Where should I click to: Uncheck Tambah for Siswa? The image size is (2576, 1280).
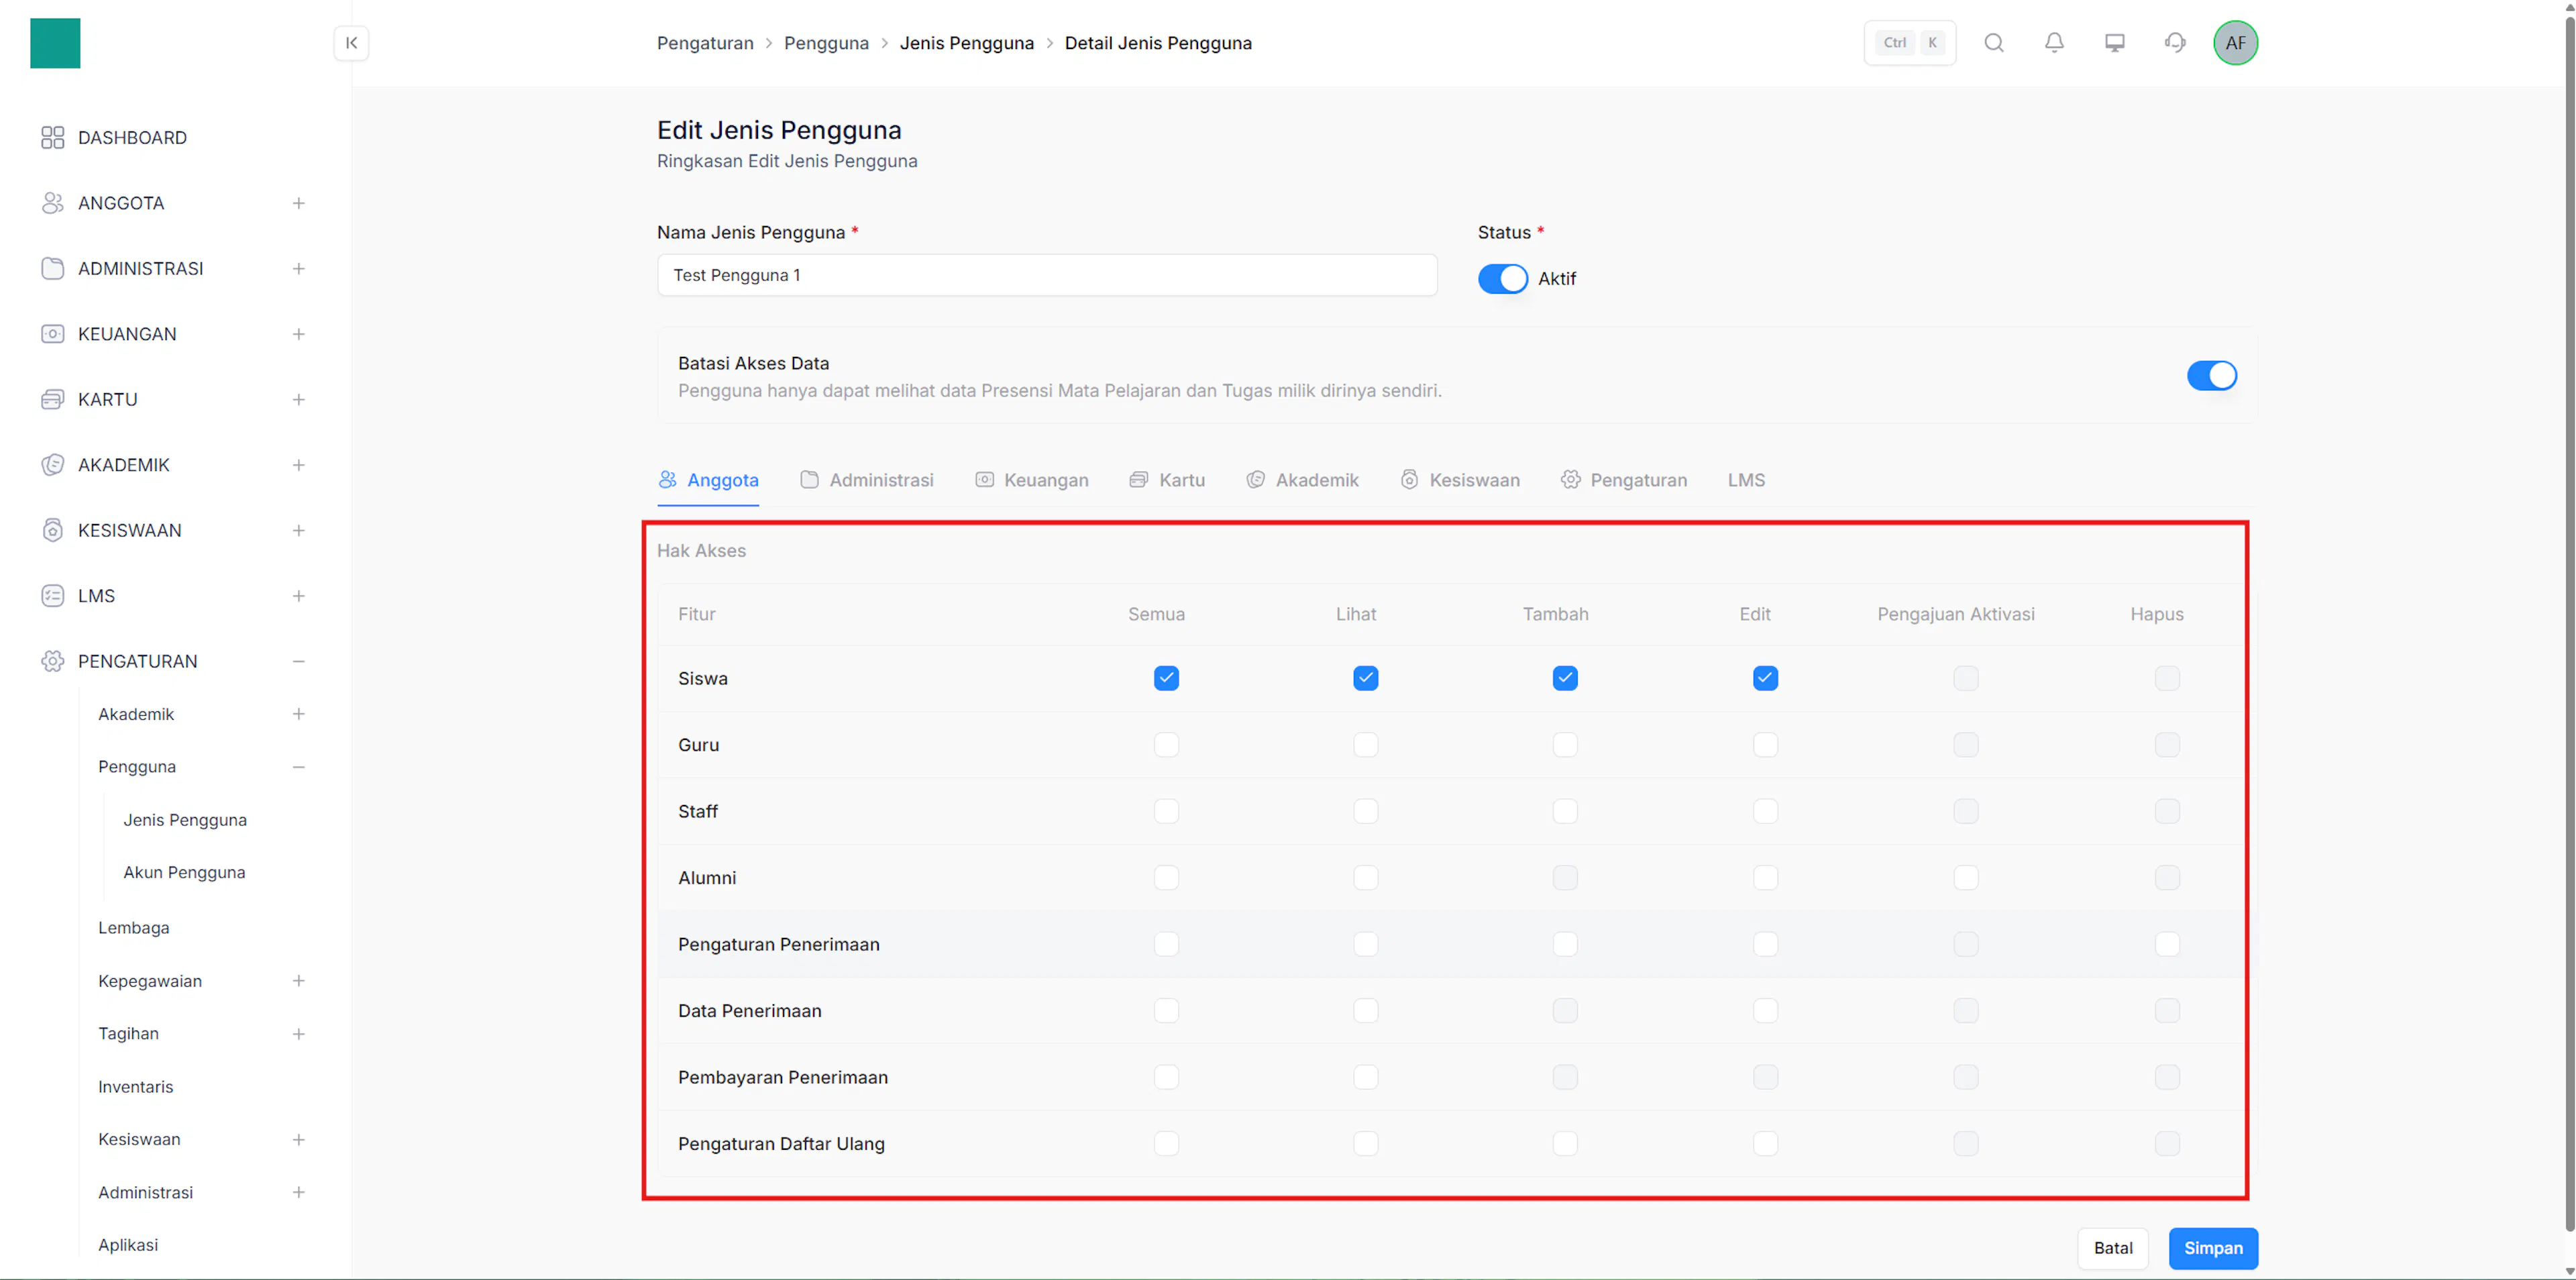point(1565,678)
